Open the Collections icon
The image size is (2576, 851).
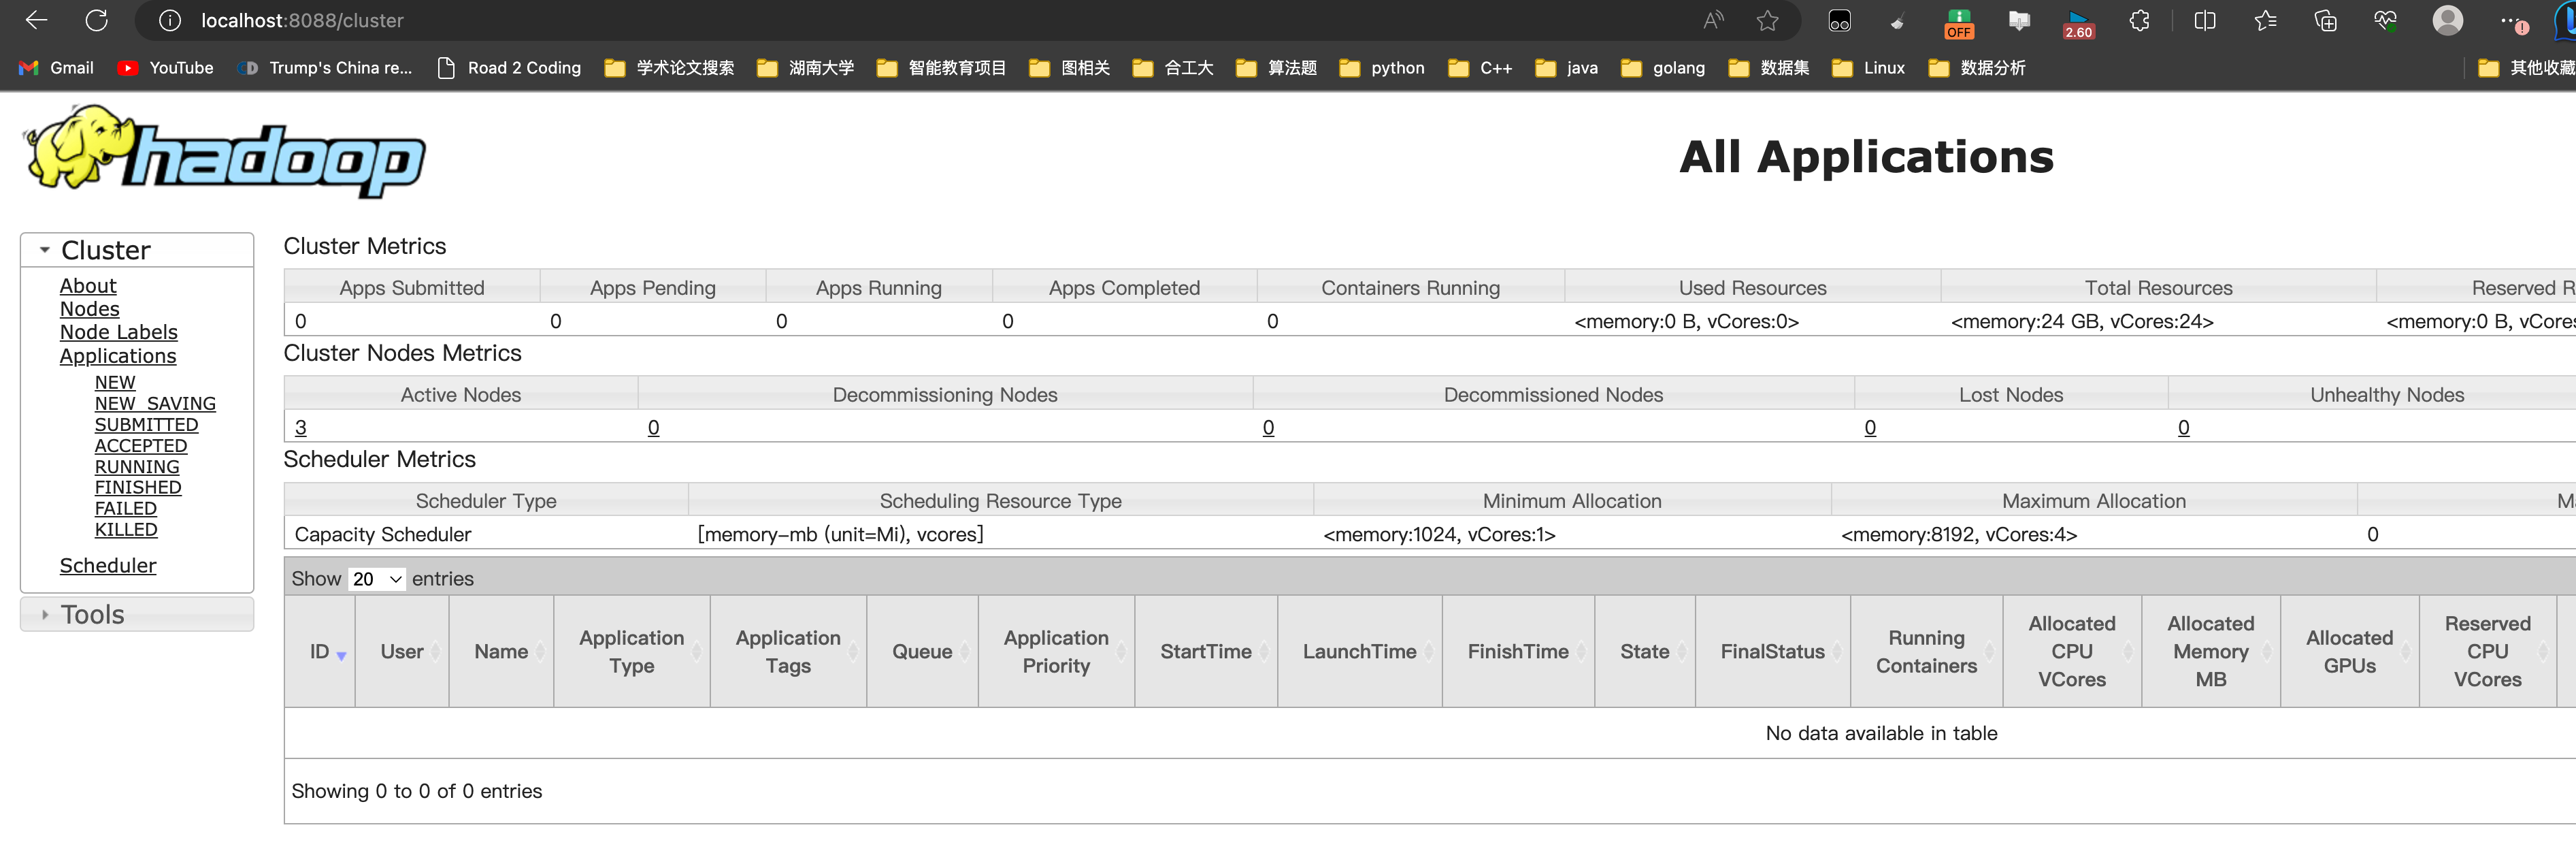pyautogui.click(x=2325, y=20)
